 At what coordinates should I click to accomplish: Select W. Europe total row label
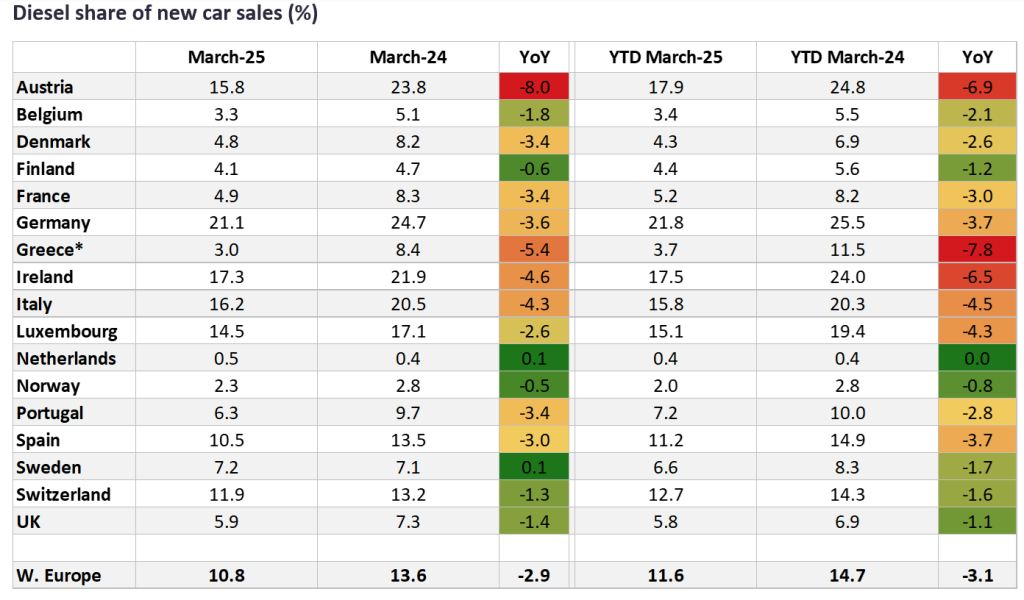pos(59,575)
